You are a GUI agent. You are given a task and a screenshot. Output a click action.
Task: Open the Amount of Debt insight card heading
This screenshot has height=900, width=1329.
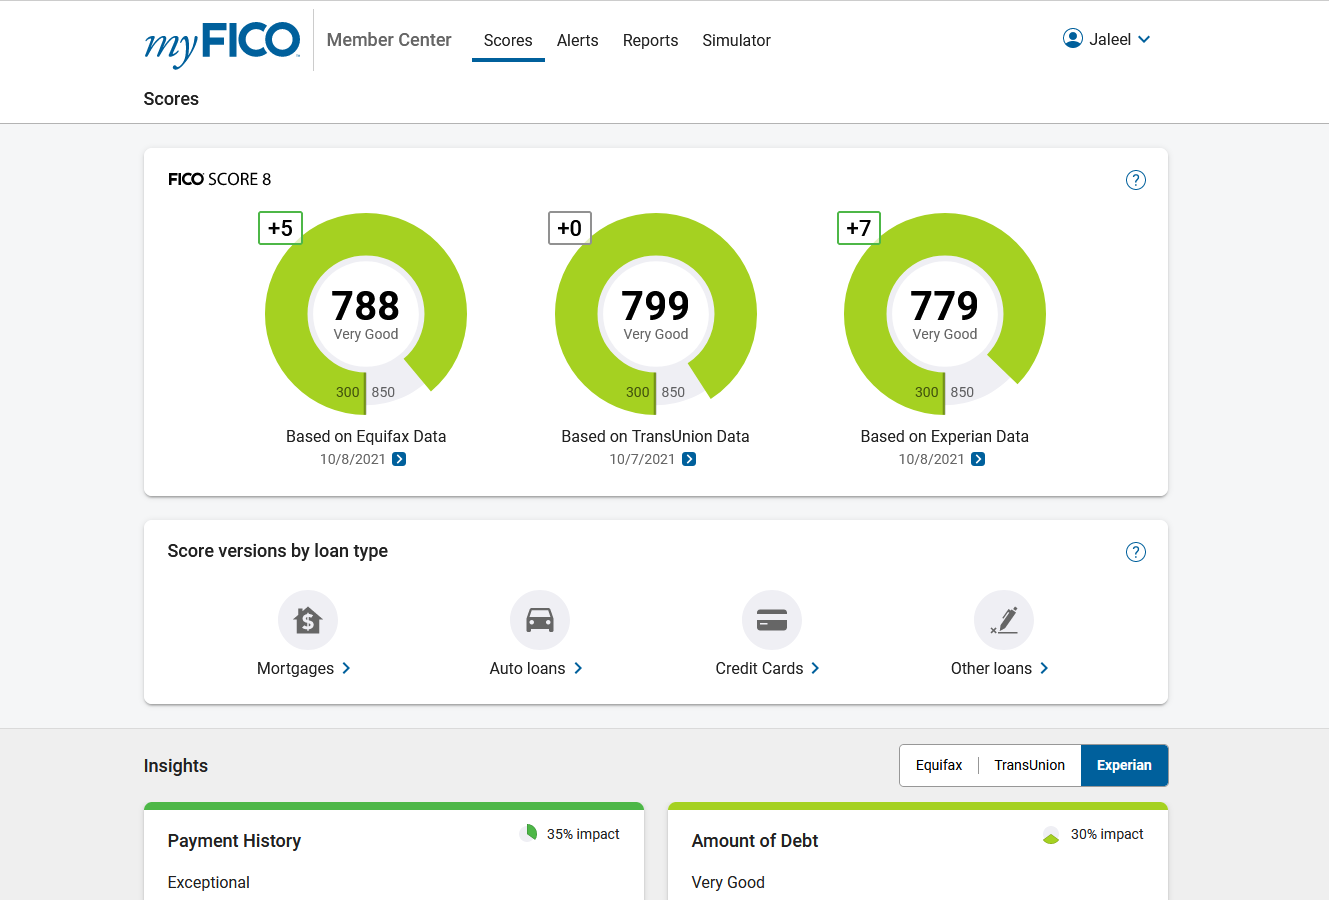coord(755,841)
